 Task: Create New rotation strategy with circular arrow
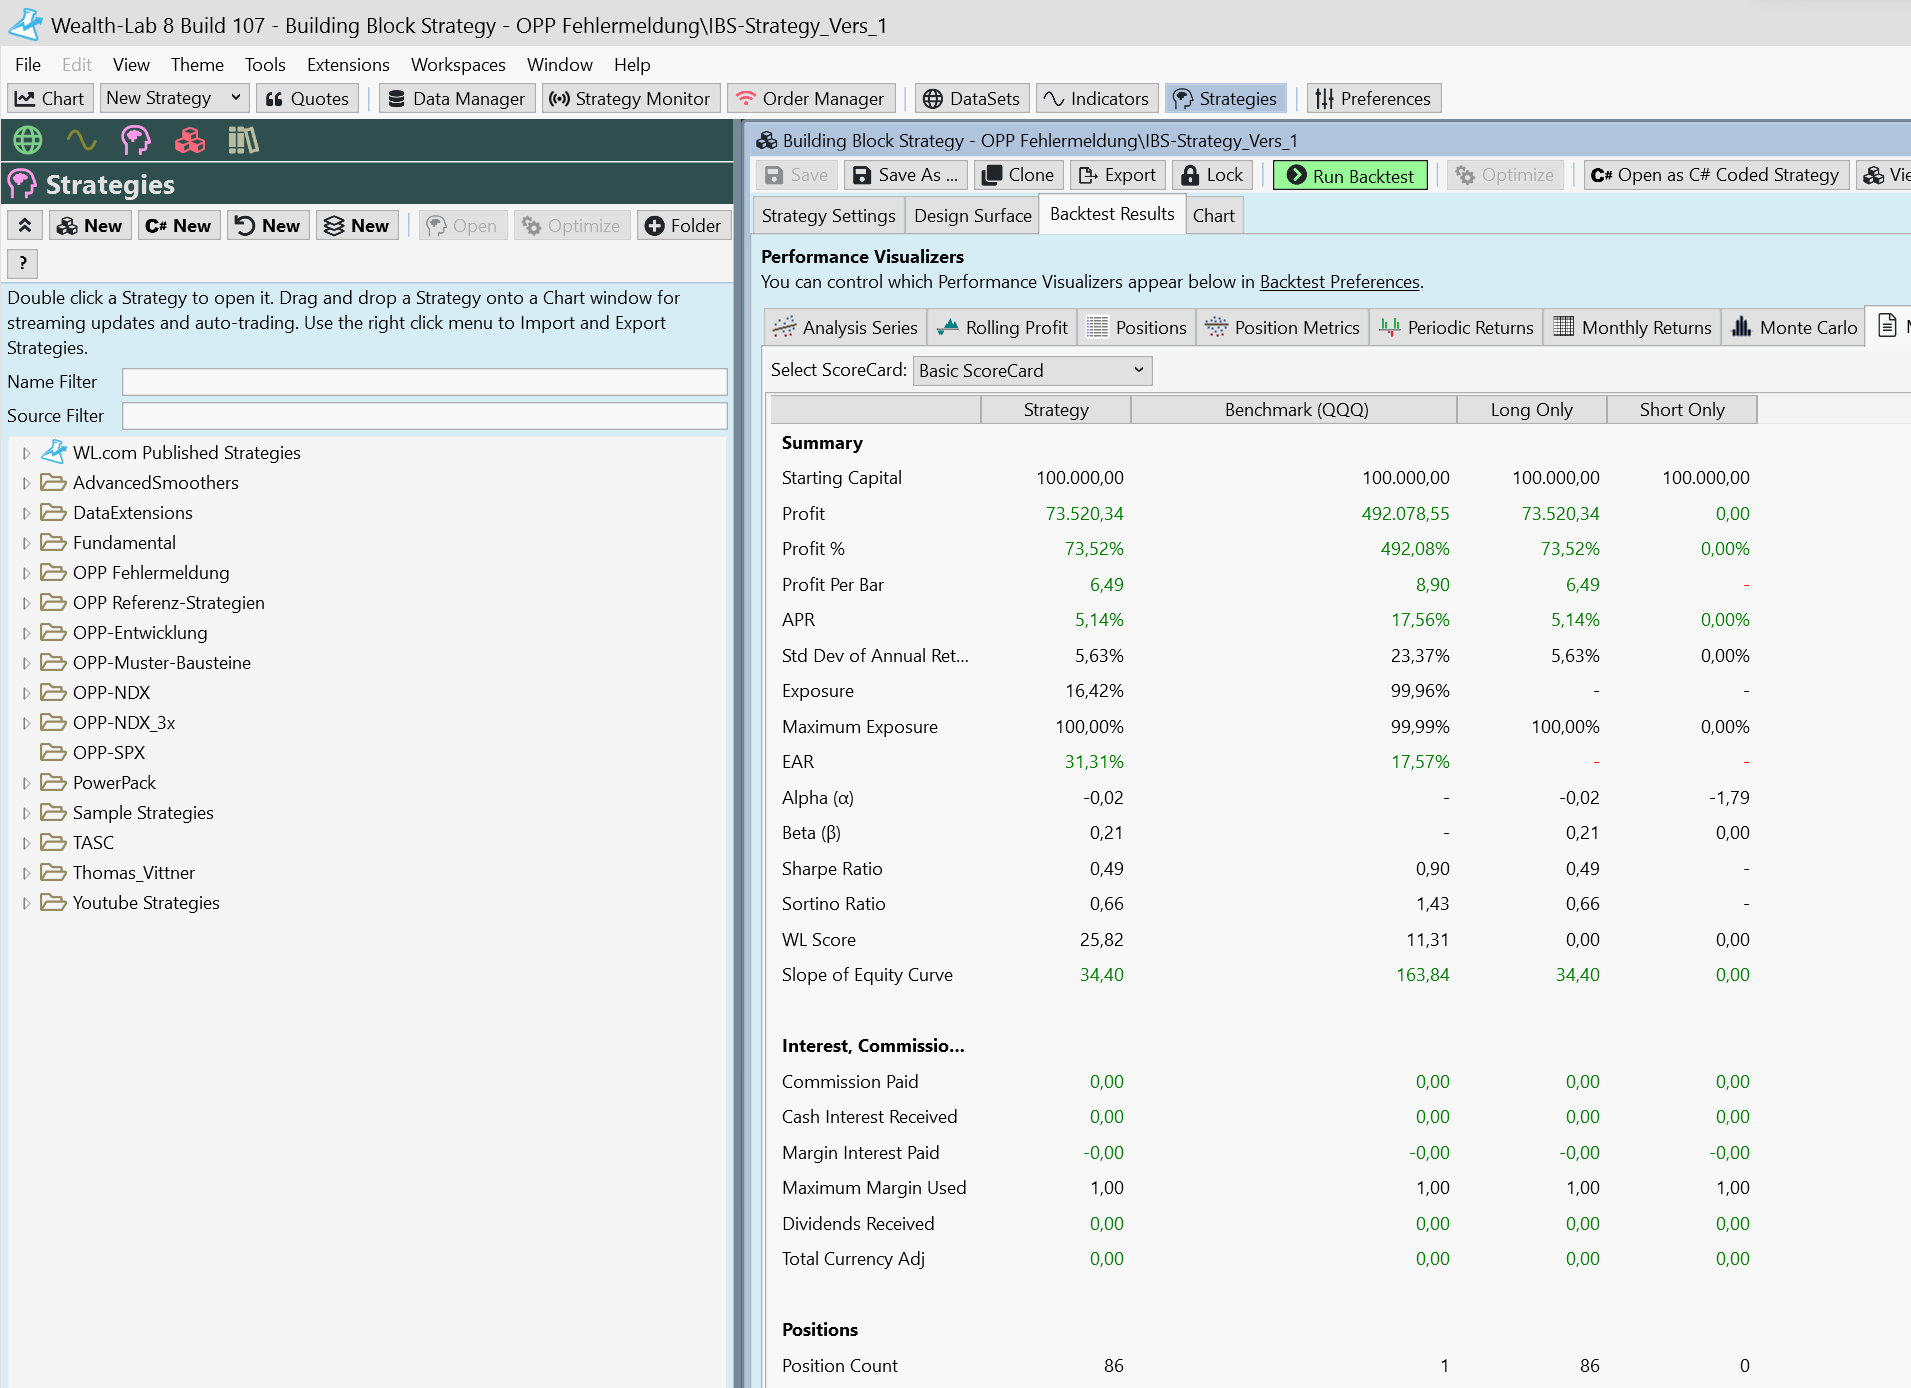pos(268,225)
